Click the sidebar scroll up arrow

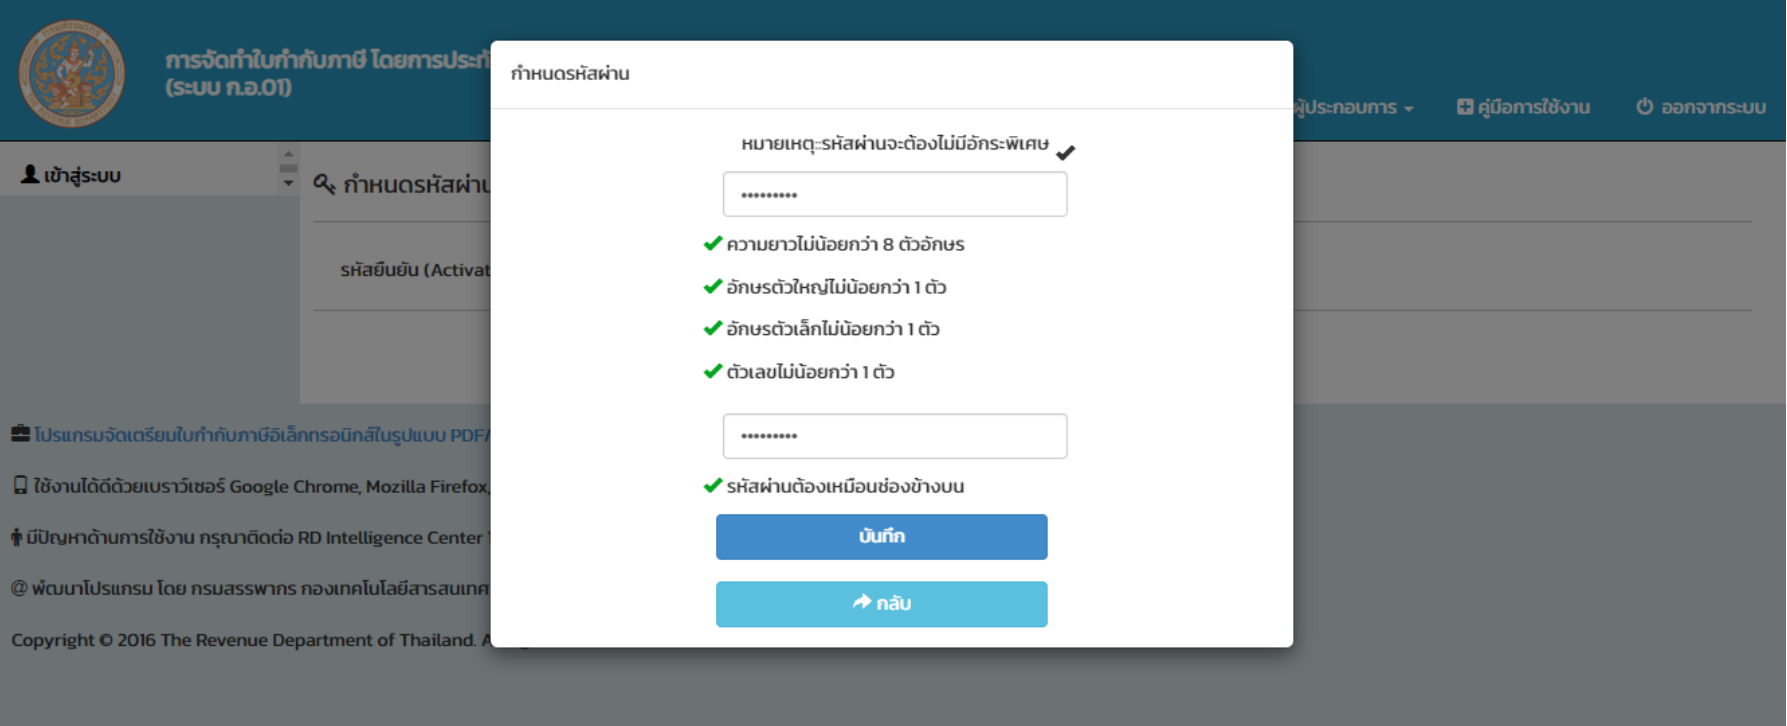point(288,155)
